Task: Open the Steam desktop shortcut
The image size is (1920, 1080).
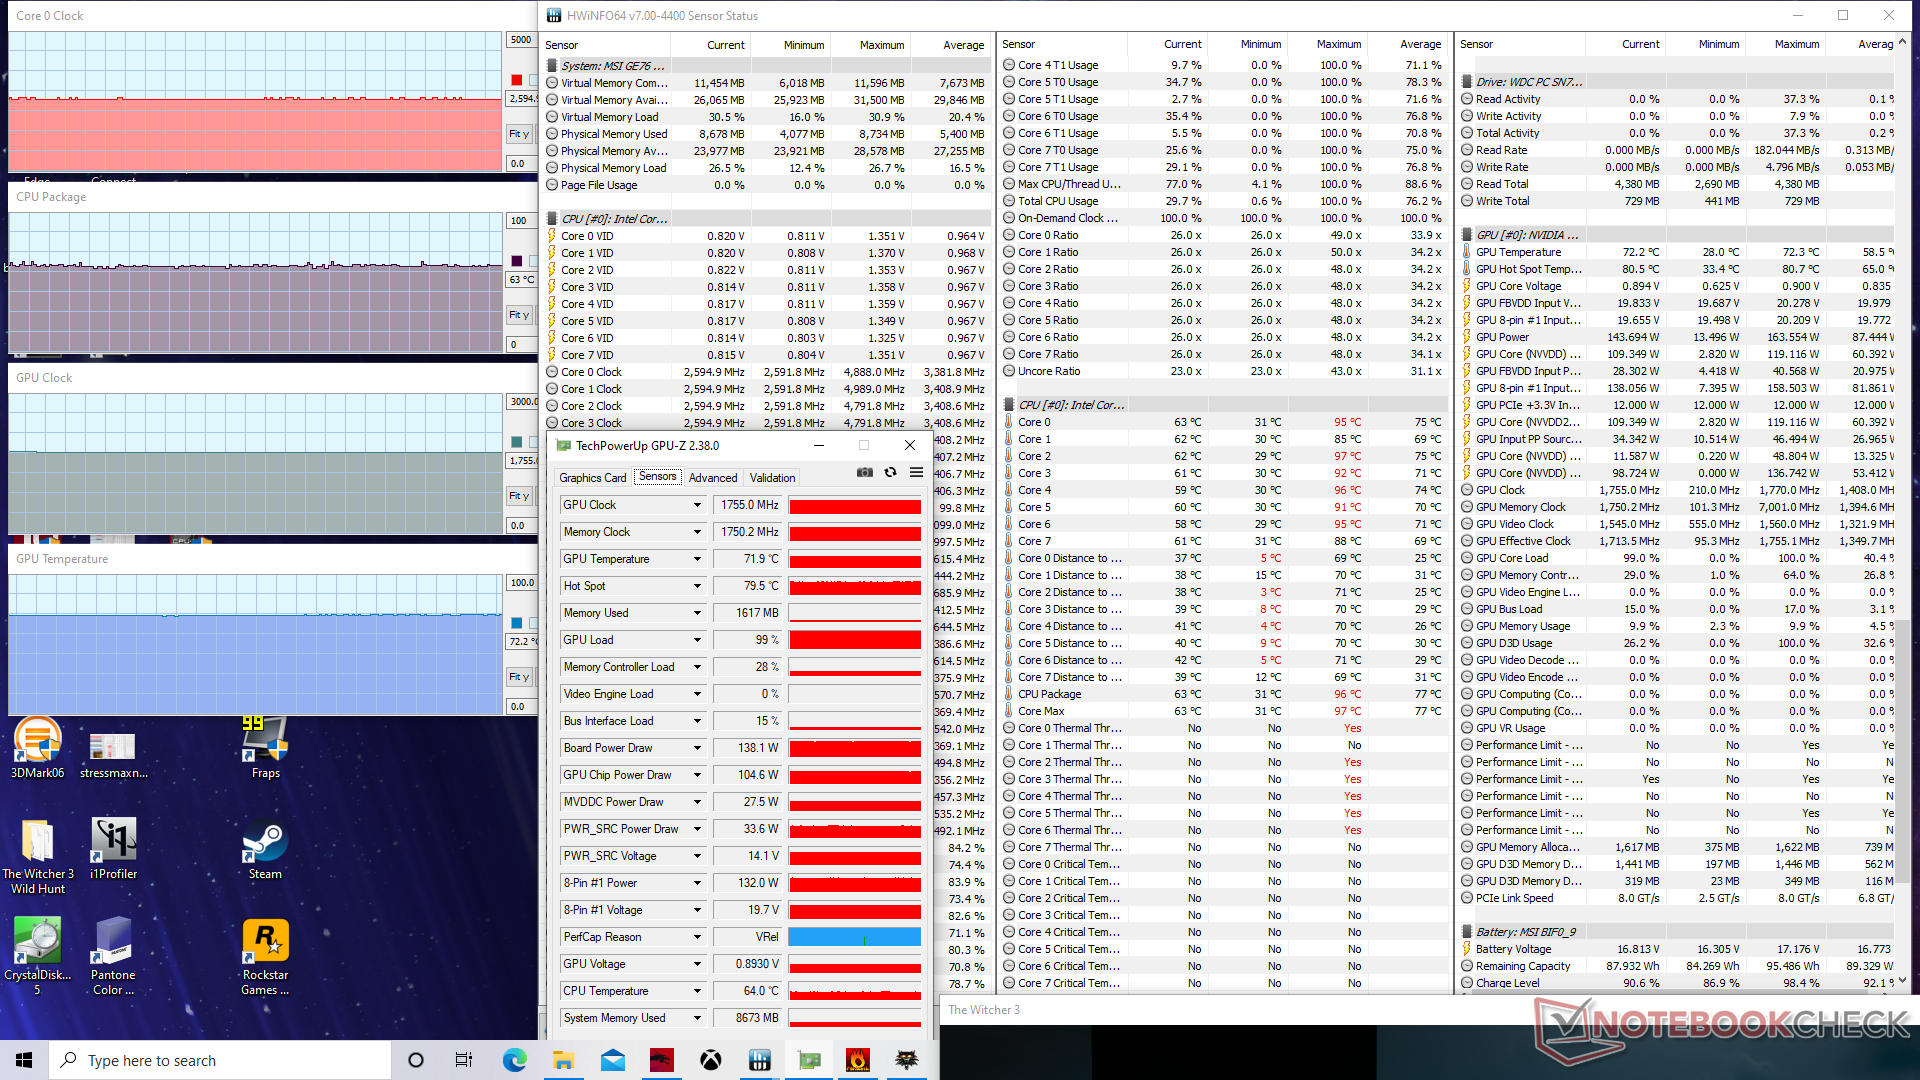Action: (x=265, y=848)
